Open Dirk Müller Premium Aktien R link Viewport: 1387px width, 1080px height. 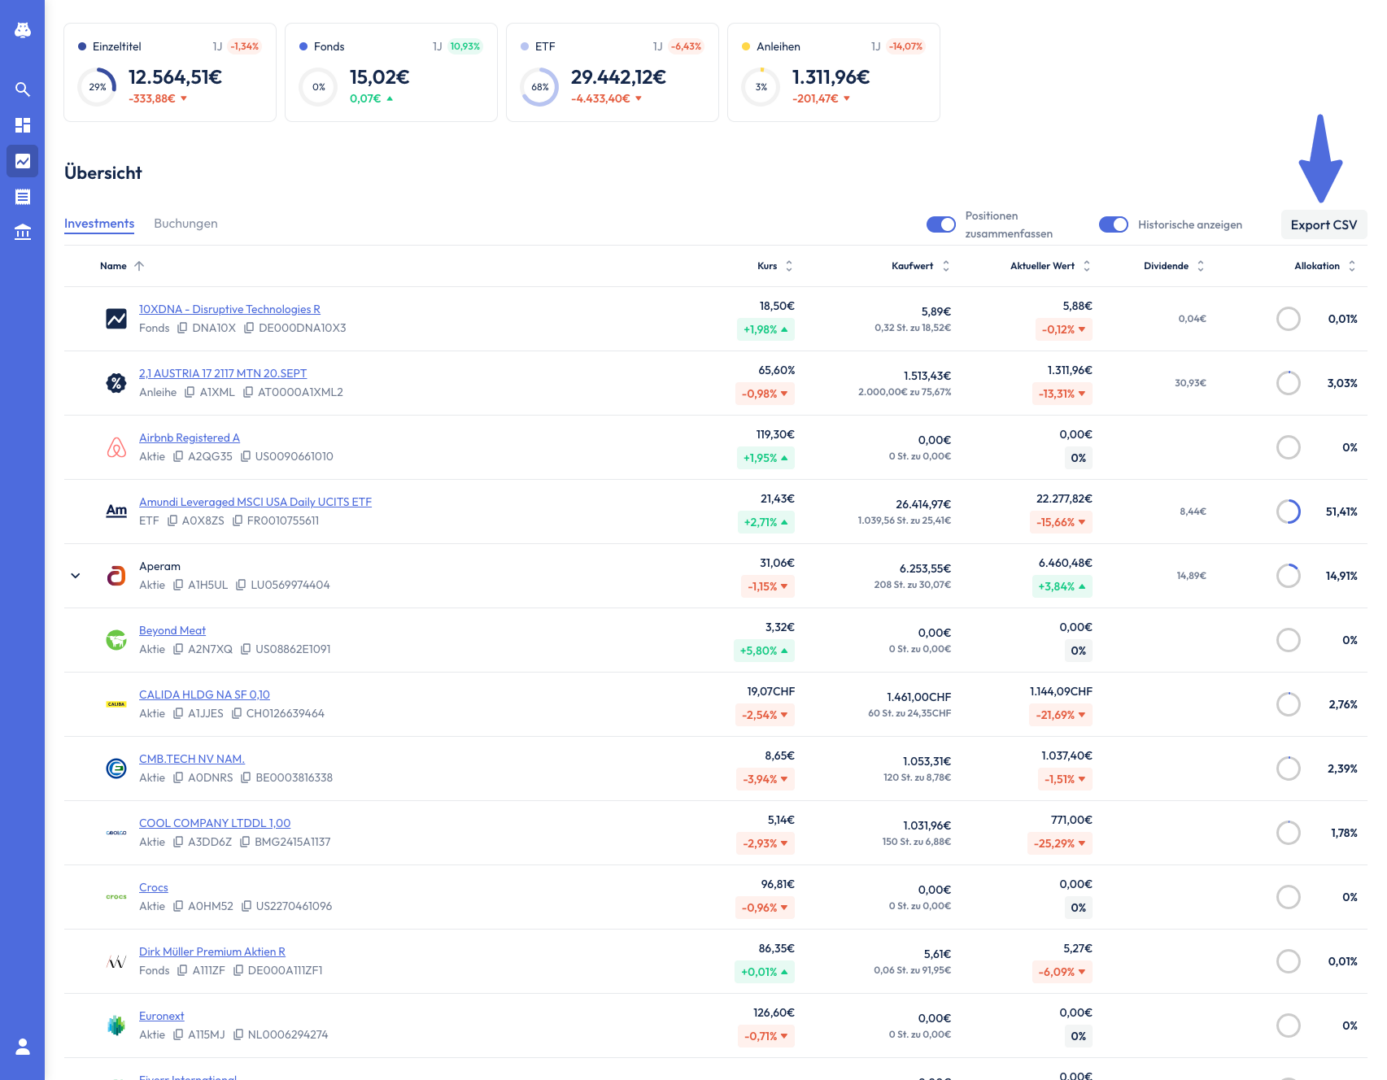[x=212, y=952]
